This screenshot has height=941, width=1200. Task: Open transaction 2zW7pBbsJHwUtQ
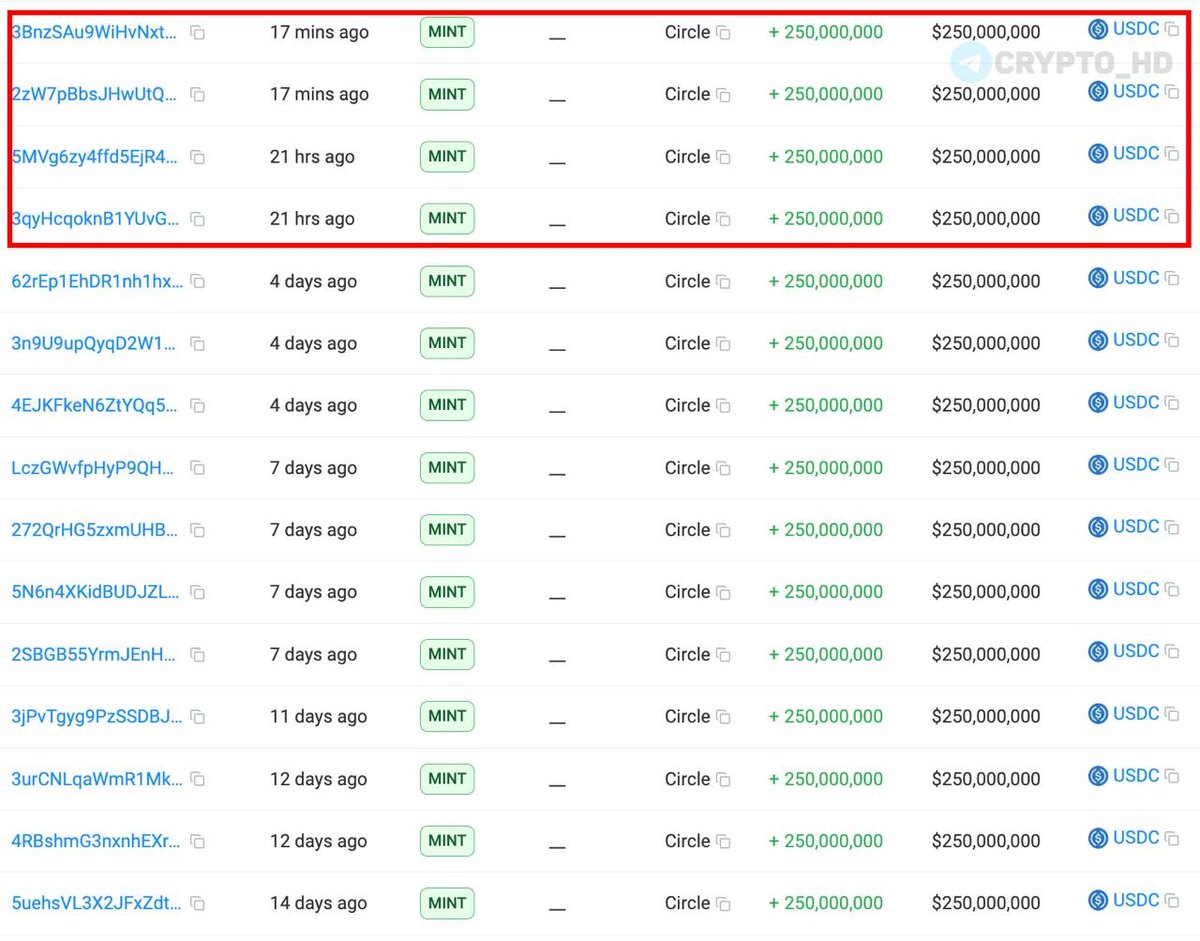coord(94,94)
